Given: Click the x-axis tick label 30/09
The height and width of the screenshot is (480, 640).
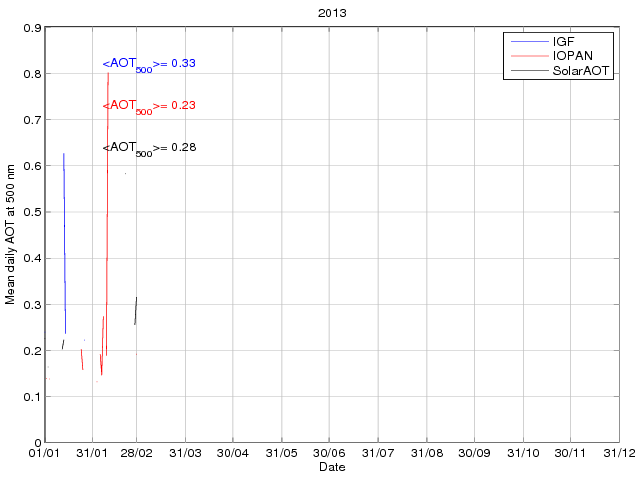Looking at the screenshot, I should (474, 453).
